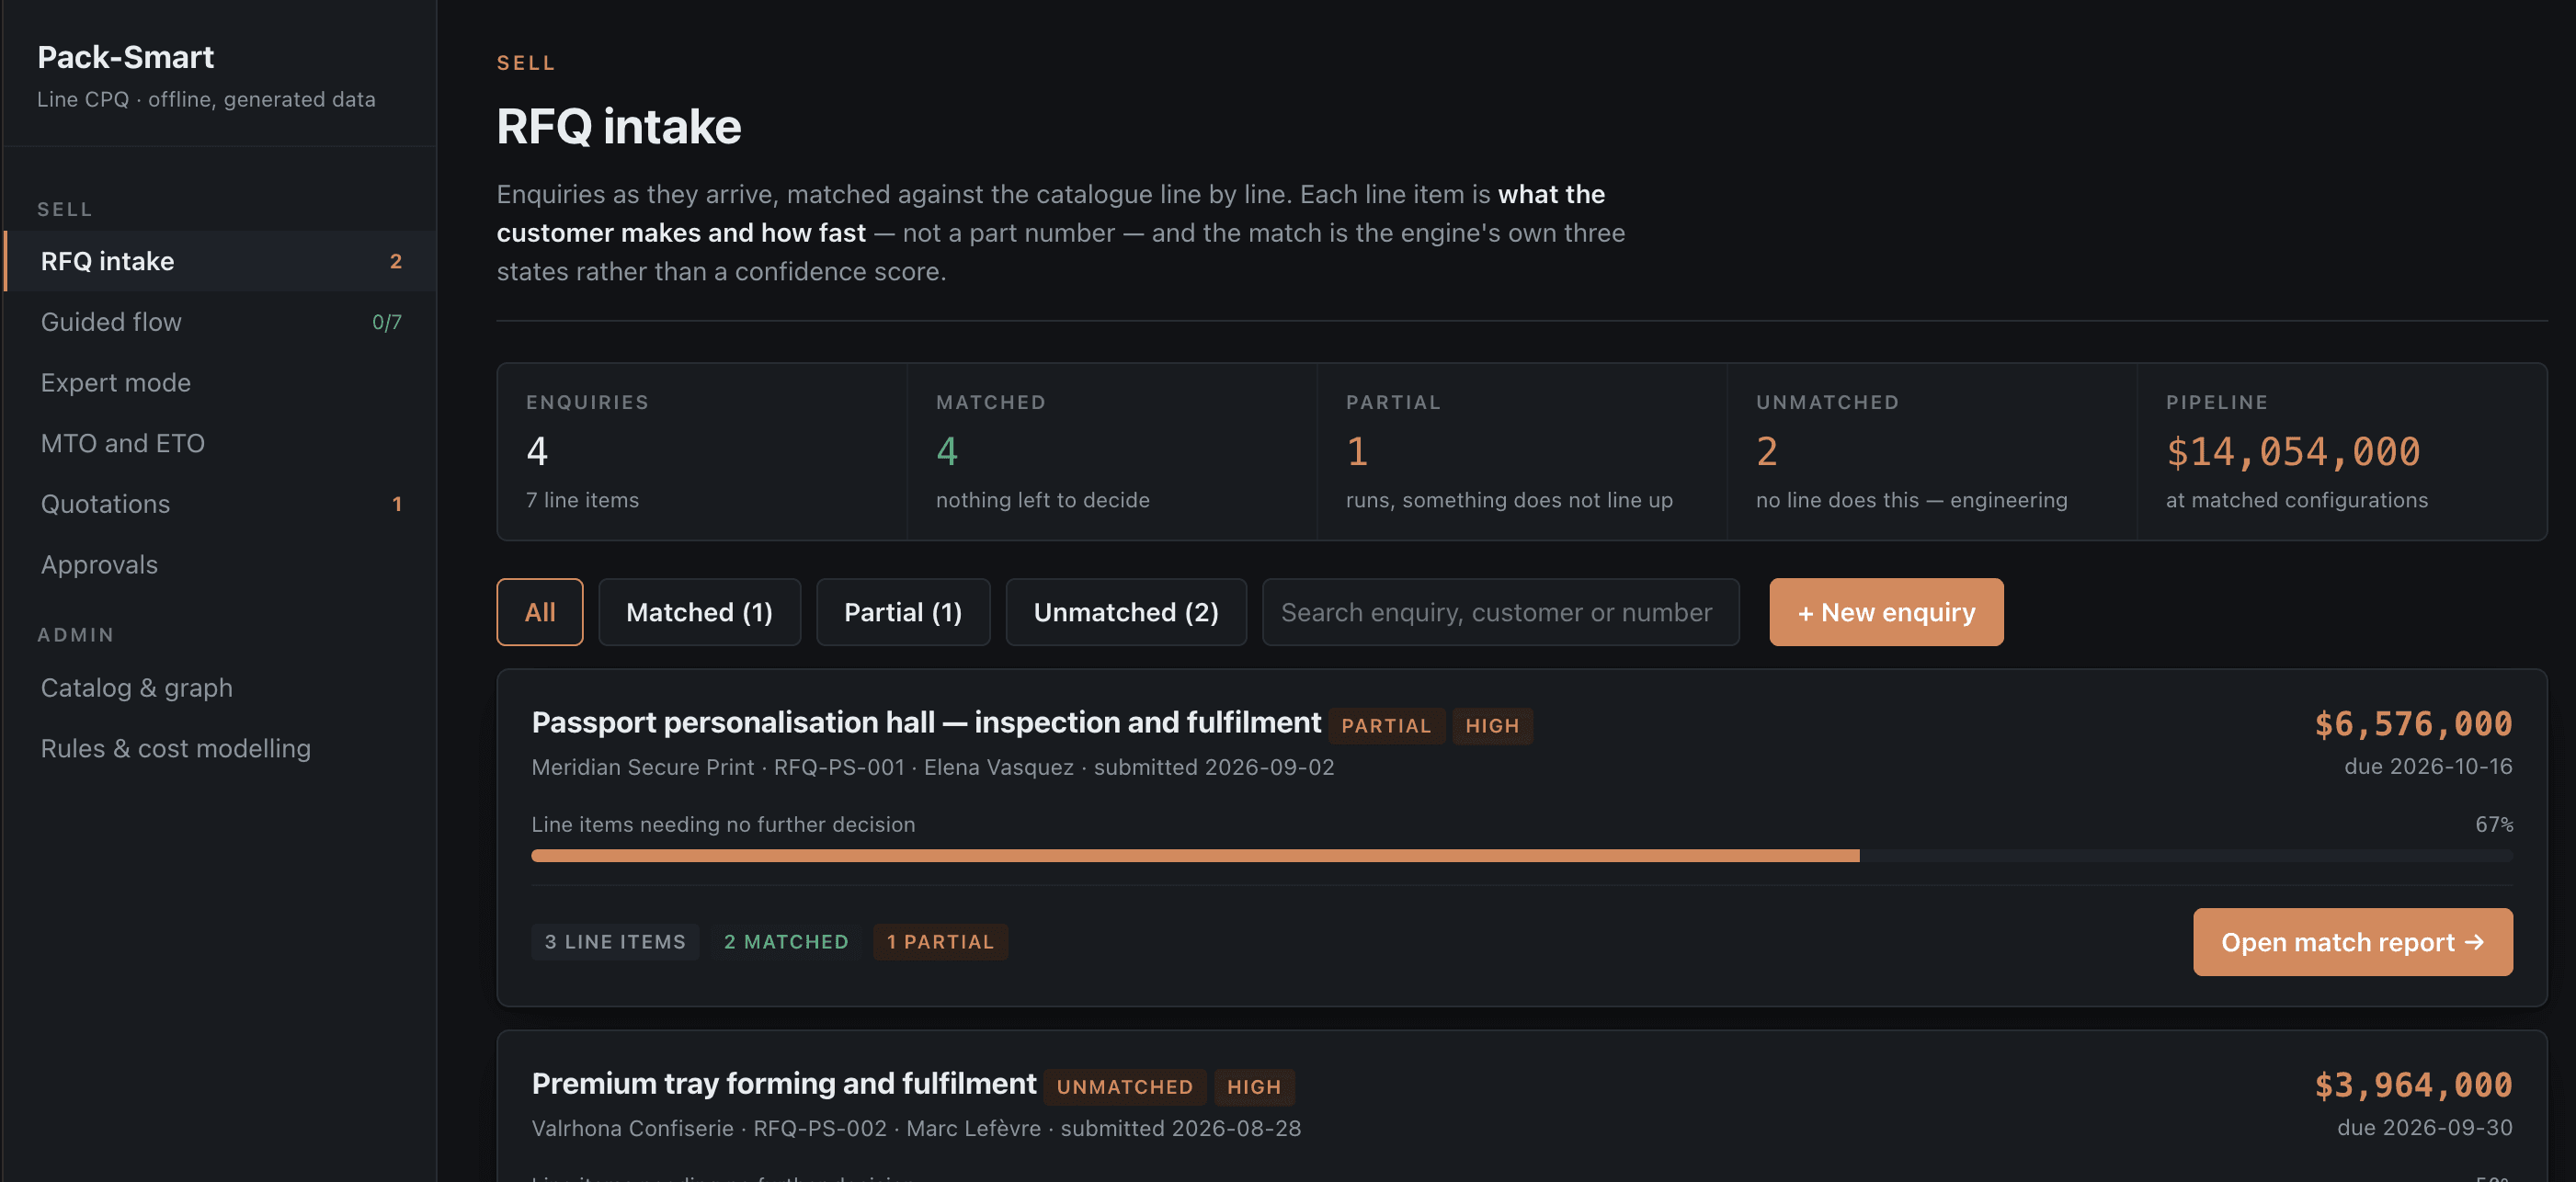Viewport: 2576px width, 1182px height.
Task: Click the Passport enquiry progress bar
Action: [1521, 856]
